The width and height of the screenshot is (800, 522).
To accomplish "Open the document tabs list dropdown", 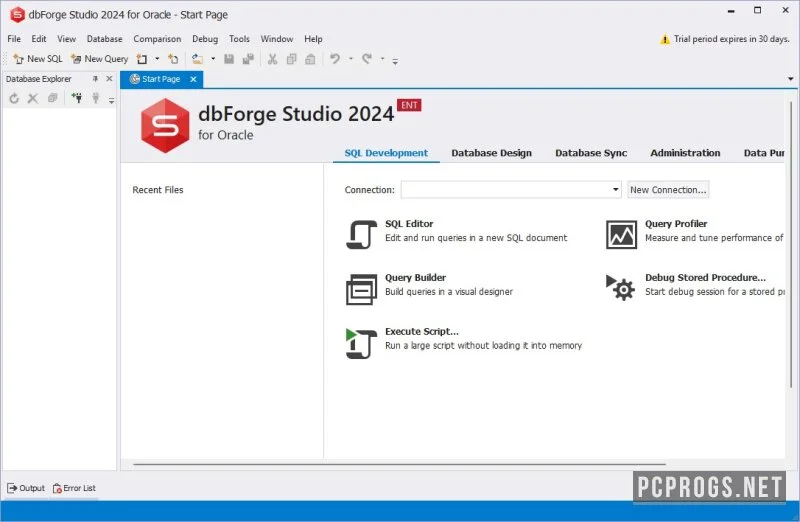I will pyautogui.click(x=790, y=79).
